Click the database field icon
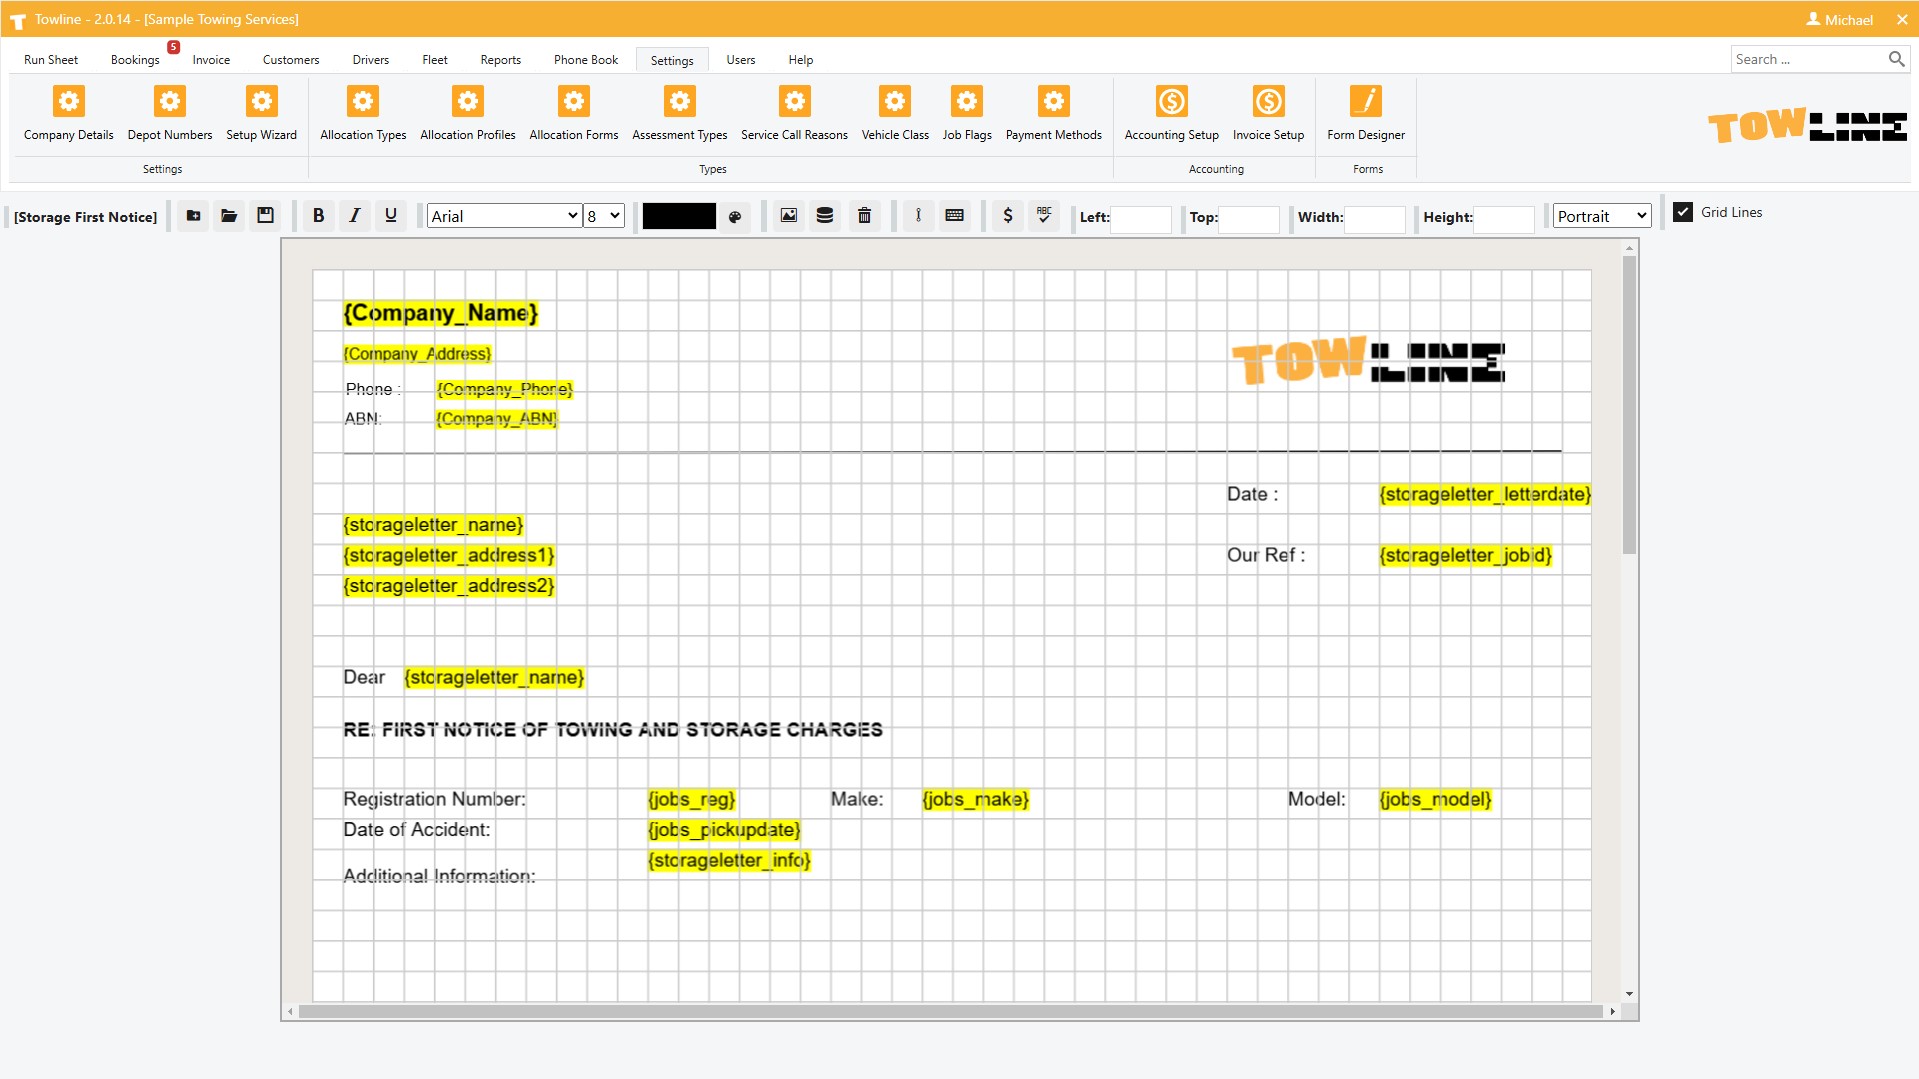Image resolution: width=1919 pixels, height=1079 pixels. (825, 216)
